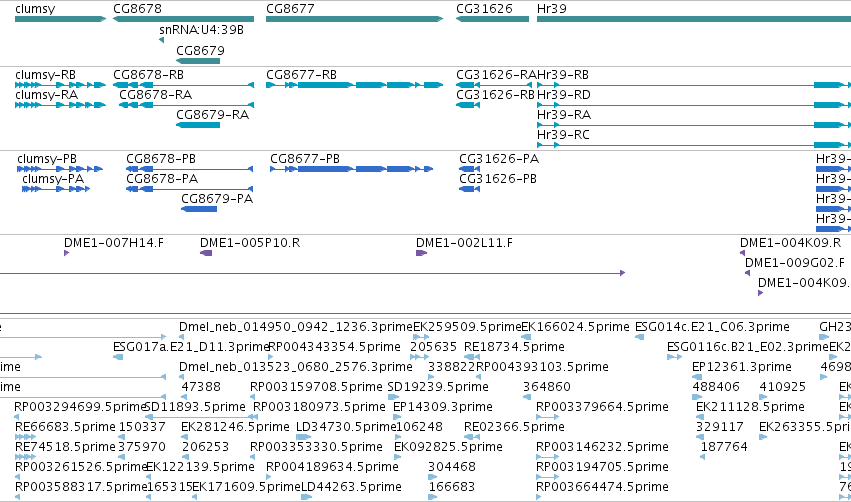The height and width of the screenshot is (502, 851).
Task: Click the EK122139.5prime label
Action: click(200, 468)
